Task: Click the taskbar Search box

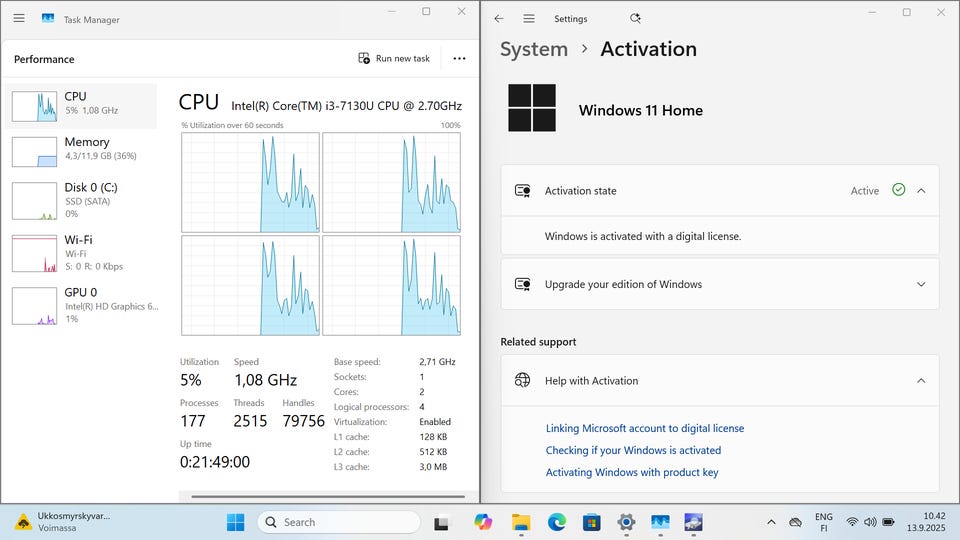Action: 339,522
